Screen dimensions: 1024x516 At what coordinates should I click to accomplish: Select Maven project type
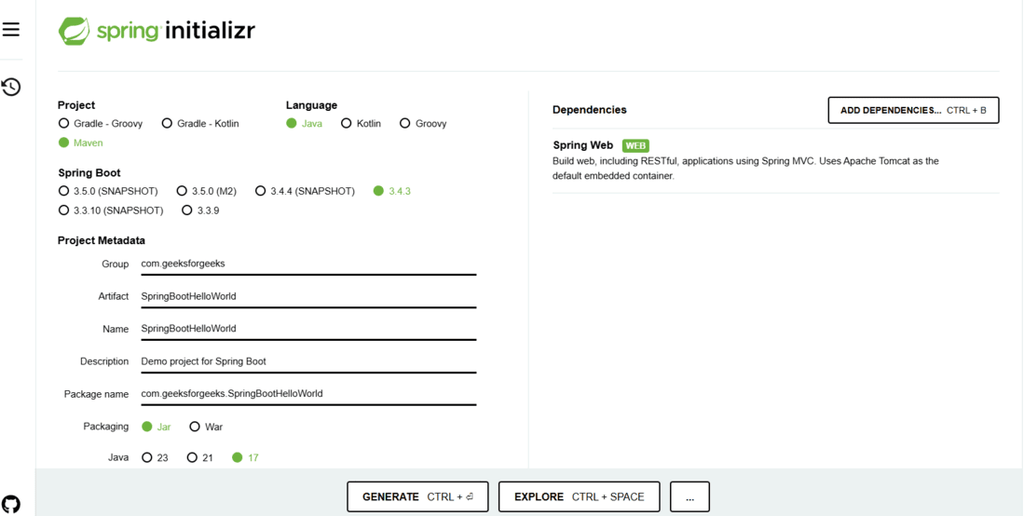coord(80,143)
